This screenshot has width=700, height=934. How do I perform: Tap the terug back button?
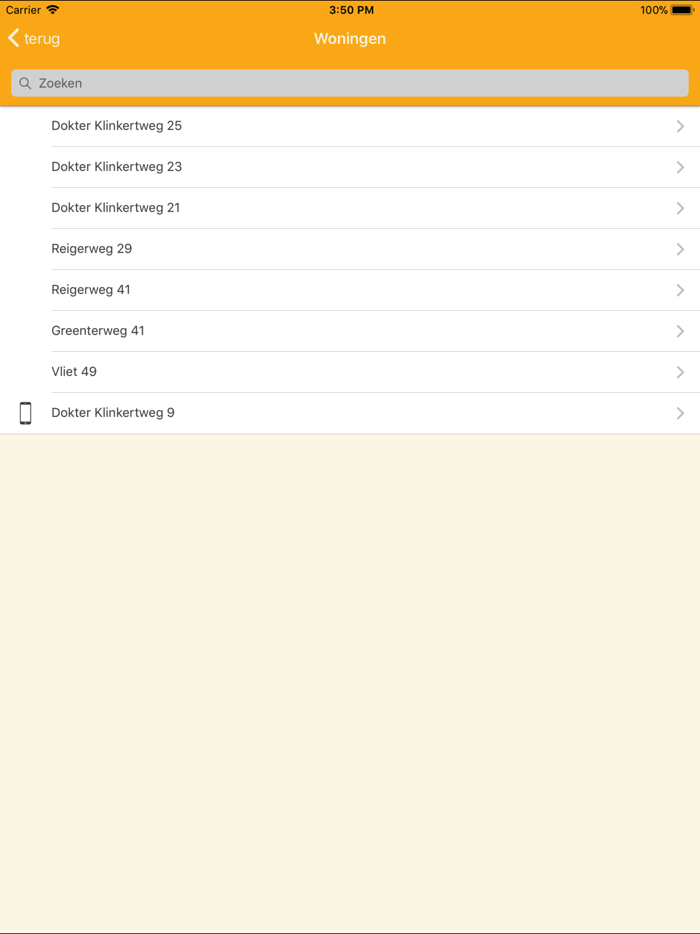coord(33,38)
